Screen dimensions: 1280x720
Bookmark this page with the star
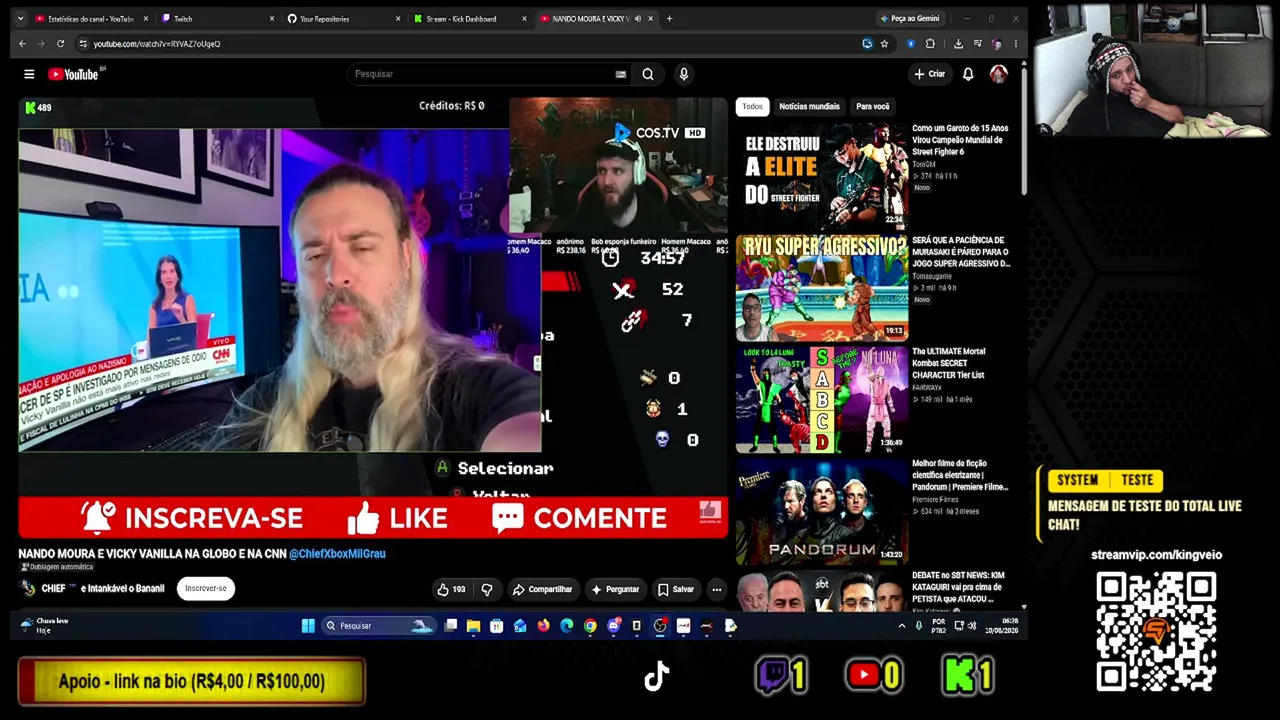point(884,44)
